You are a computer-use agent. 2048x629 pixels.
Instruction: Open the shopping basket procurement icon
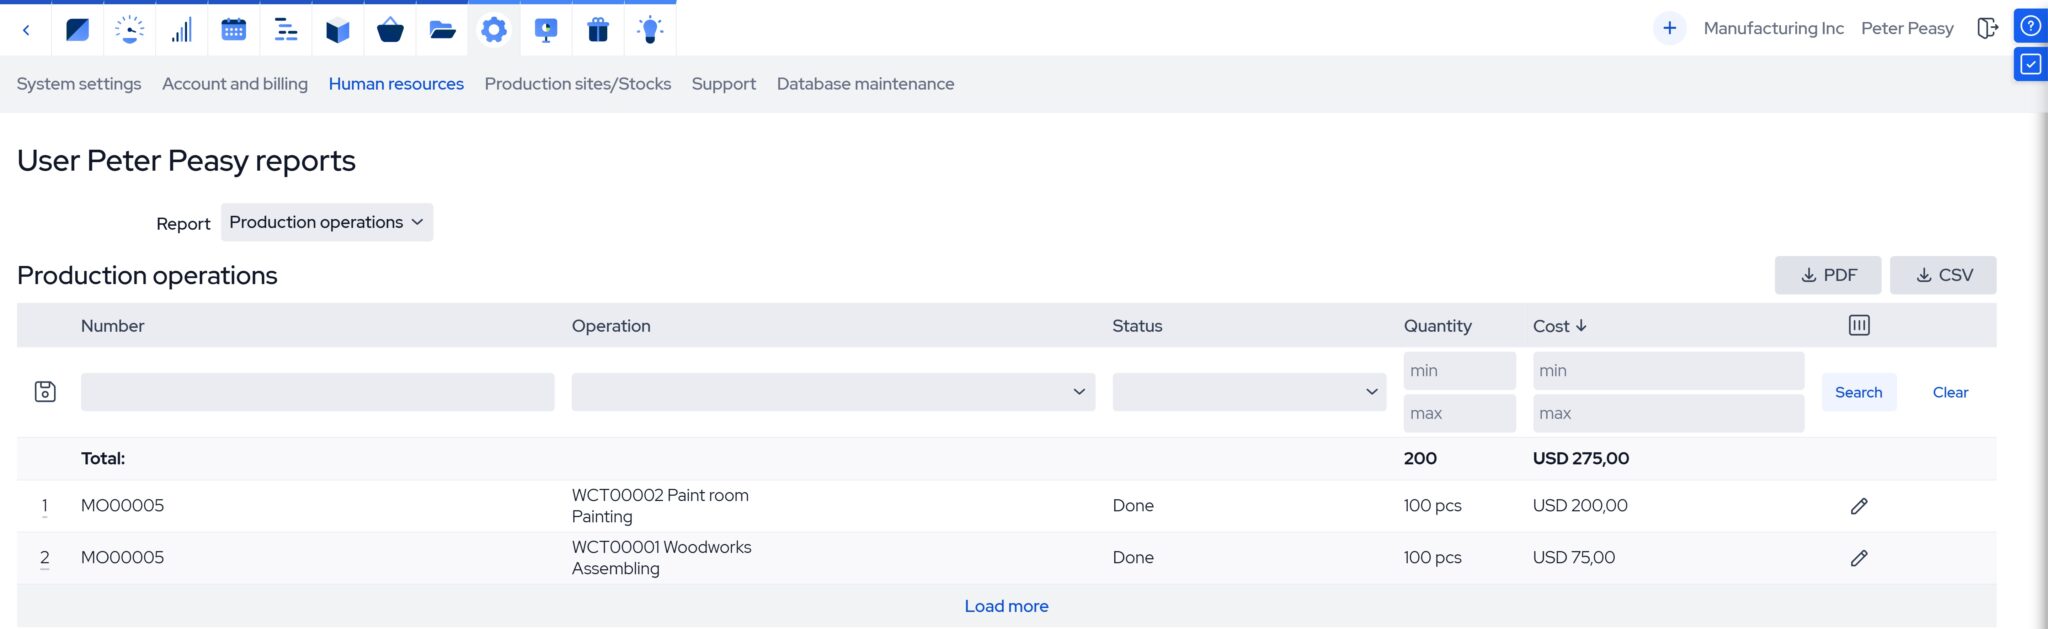(x=390, y=30)
